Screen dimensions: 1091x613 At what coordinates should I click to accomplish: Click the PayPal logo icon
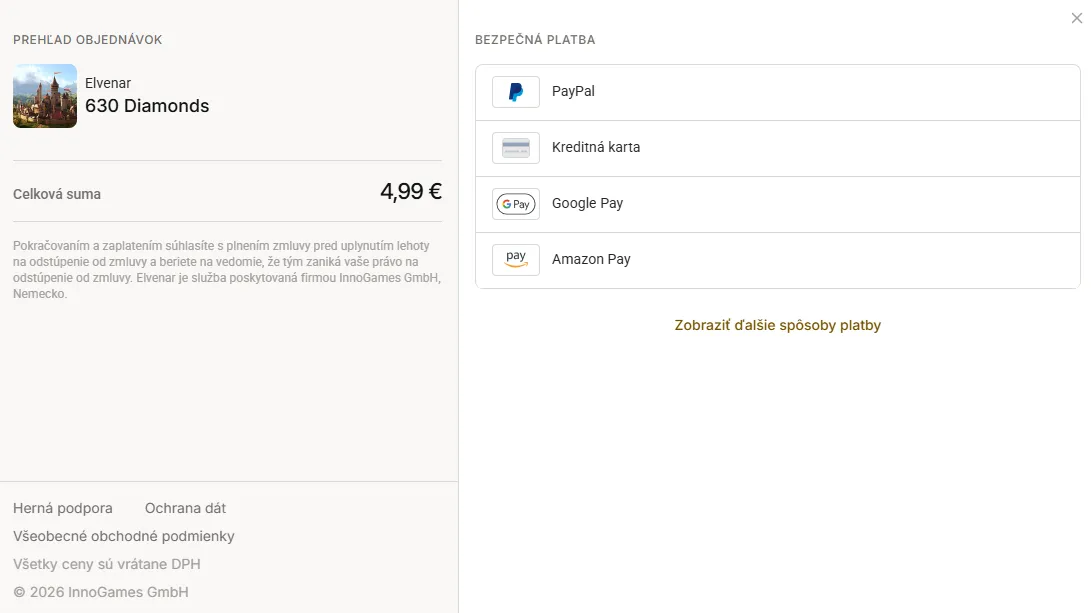pyautogui.click(x=516, y=92)
